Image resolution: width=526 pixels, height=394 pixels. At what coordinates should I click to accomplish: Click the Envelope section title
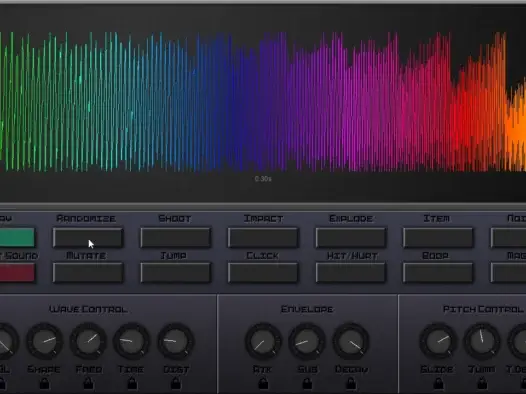[307, 309]
